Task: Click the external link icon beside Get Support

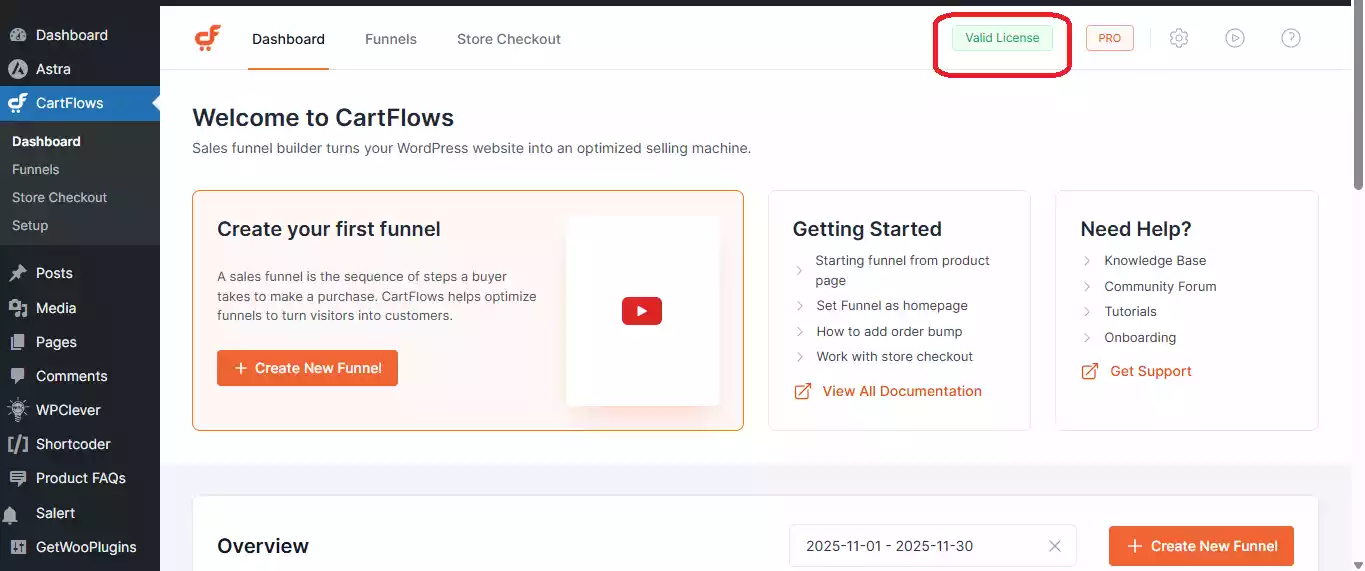Action: (1090, 371)
